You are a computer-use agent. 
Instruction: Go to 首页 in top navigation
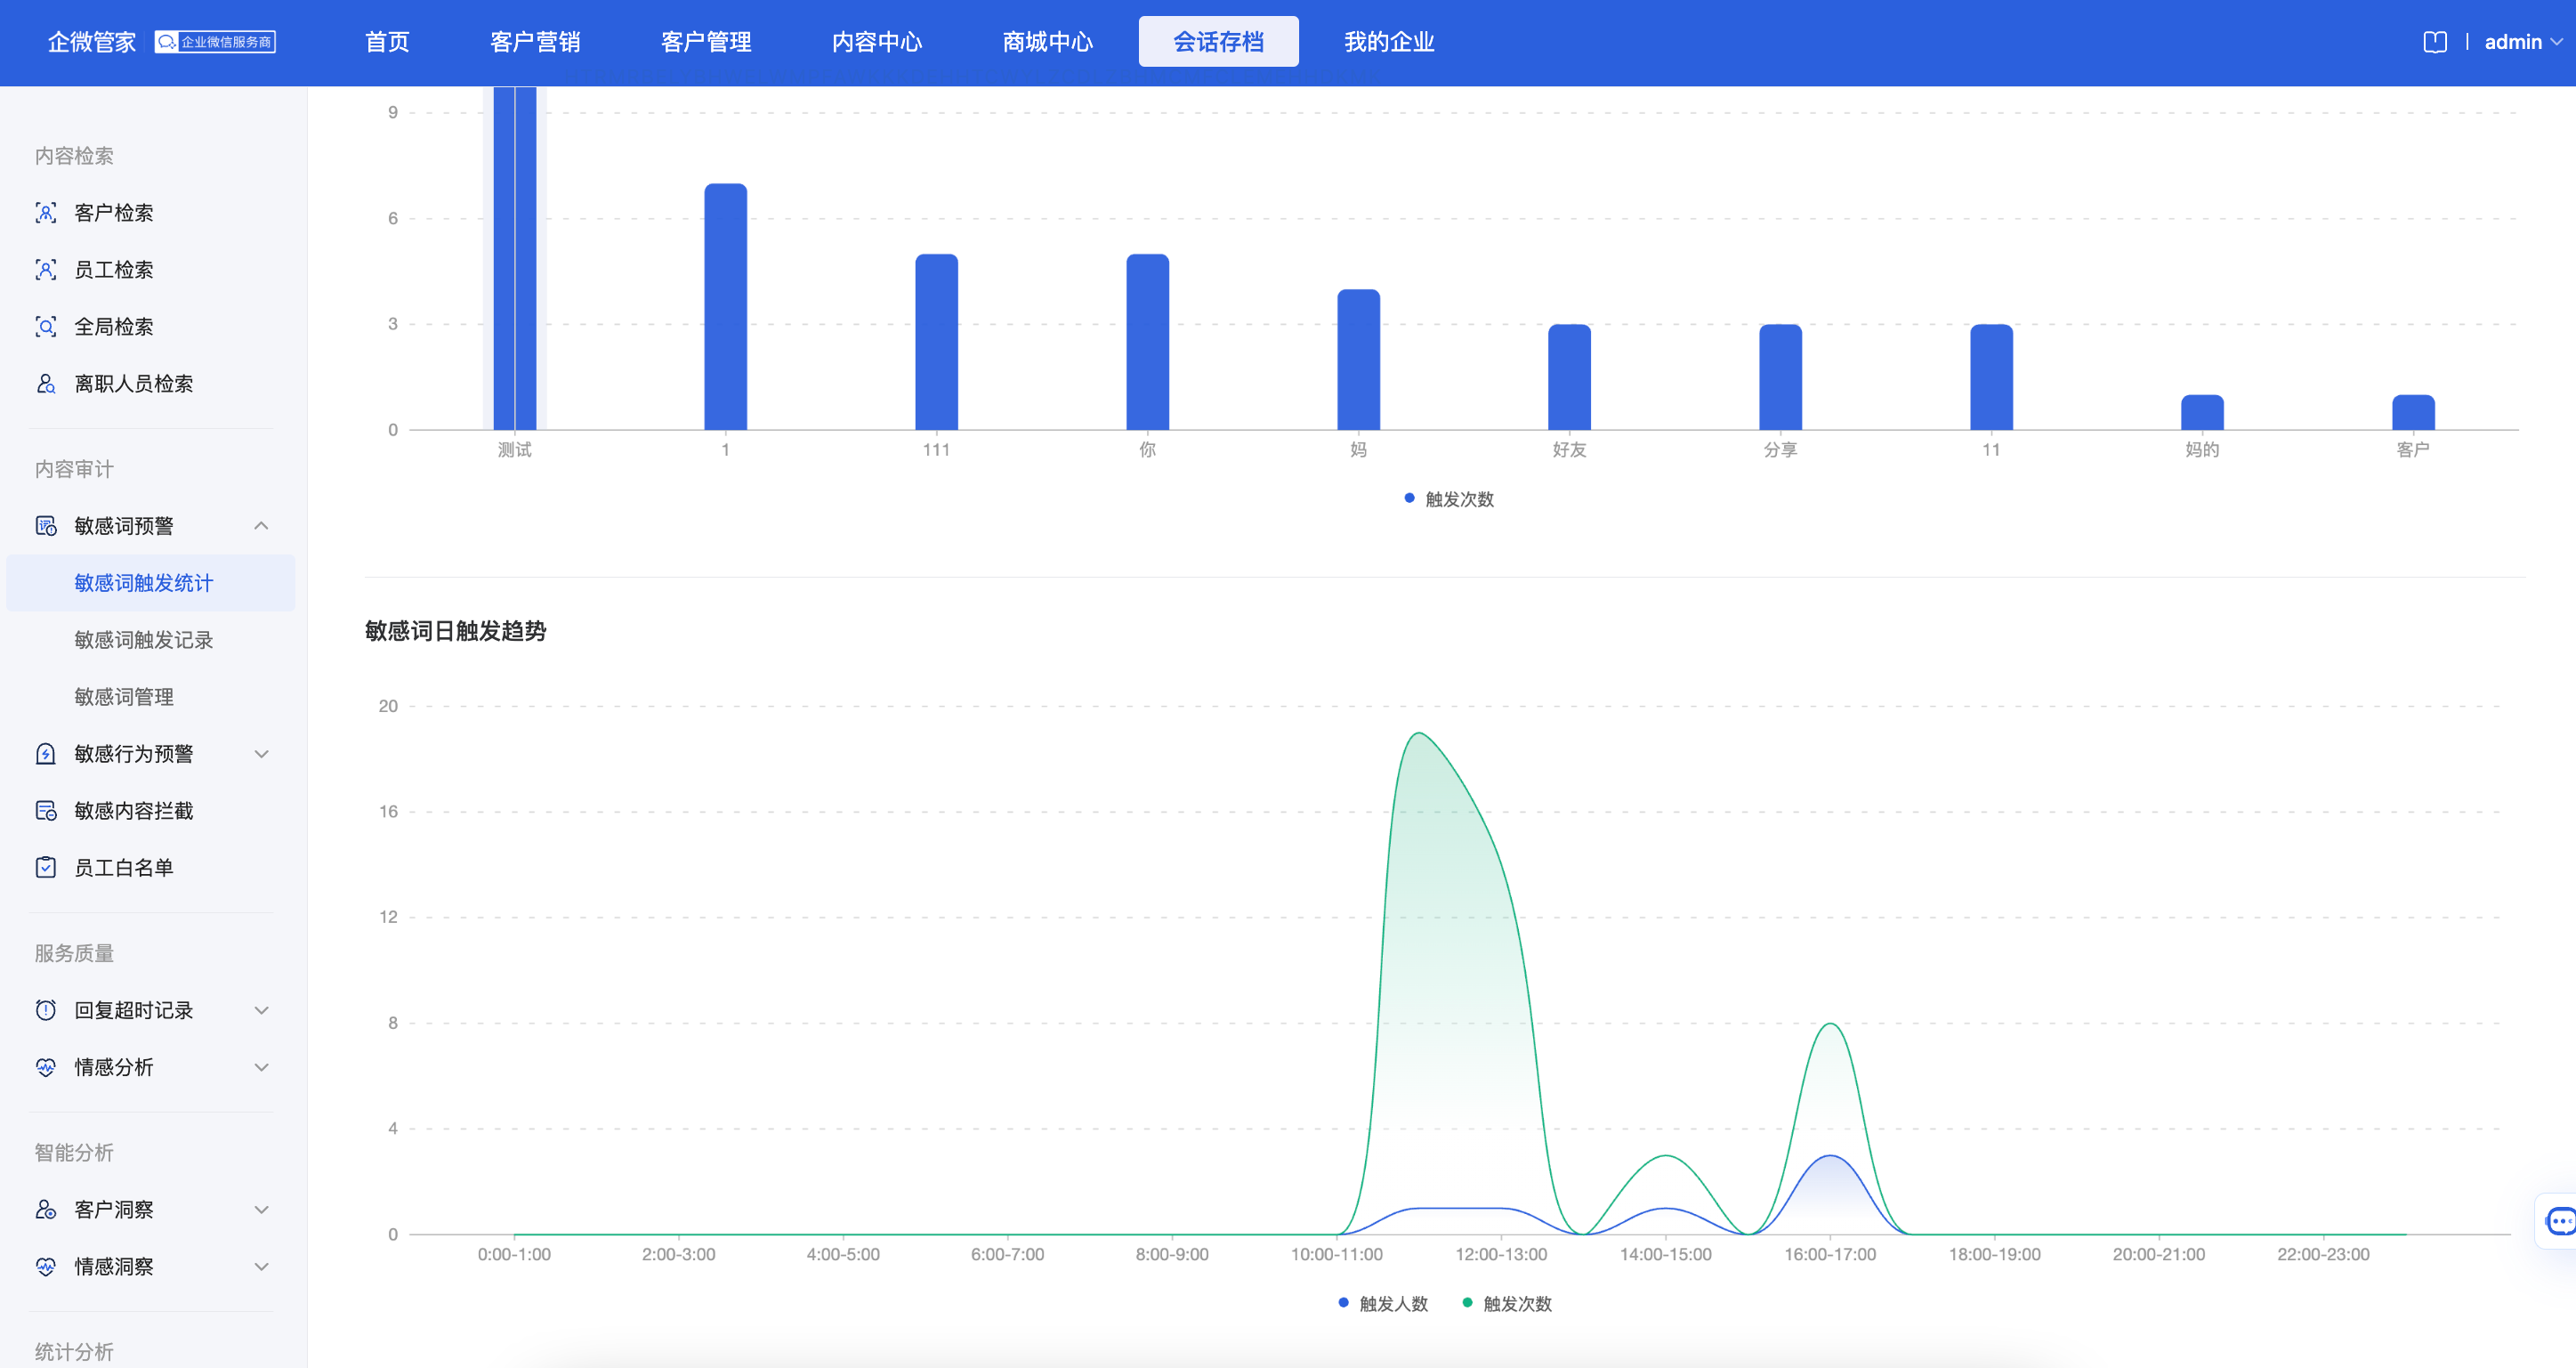pos(387,42)
